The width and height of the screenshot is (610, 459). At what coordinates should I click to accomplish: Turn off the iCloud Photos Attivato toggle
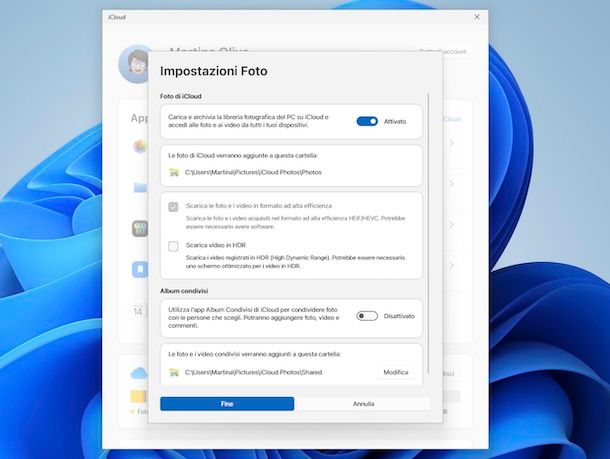click(367, 121)
